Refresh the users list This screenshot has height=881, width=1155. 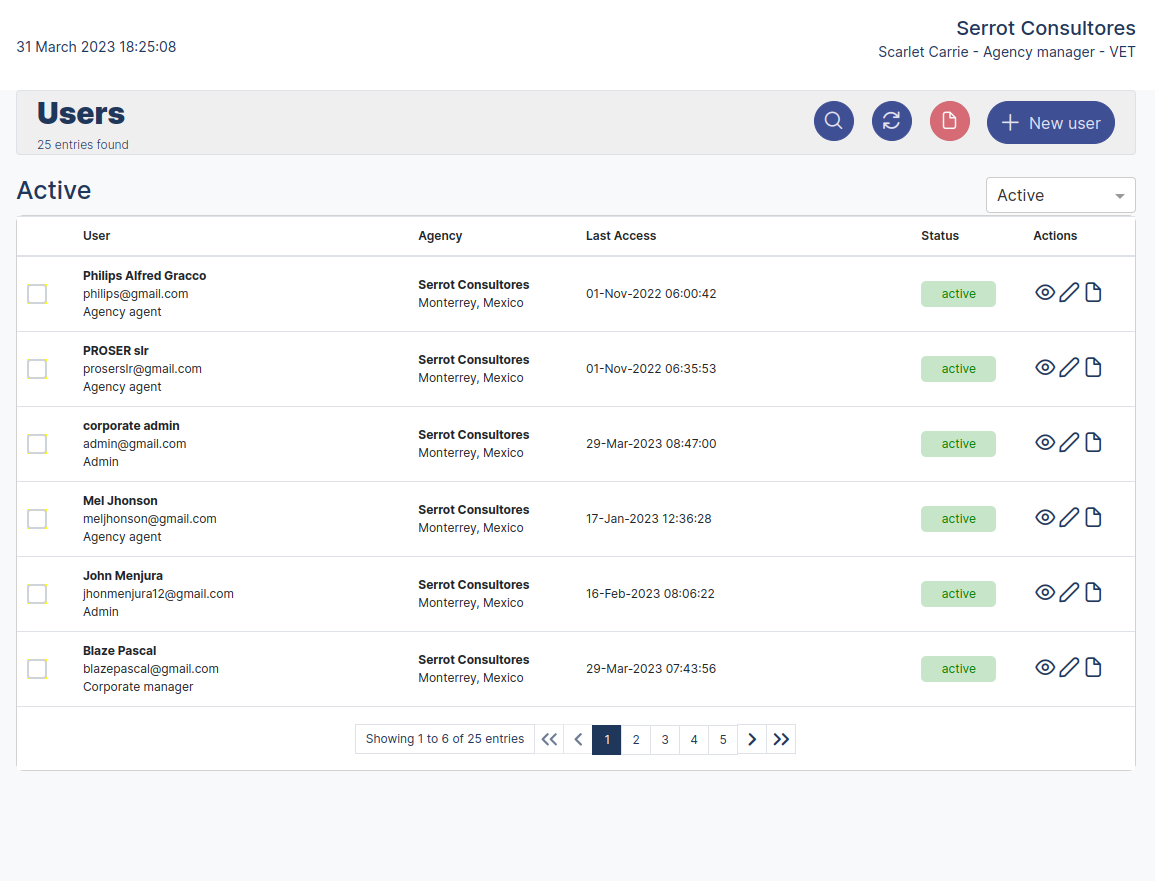(891, 120)
